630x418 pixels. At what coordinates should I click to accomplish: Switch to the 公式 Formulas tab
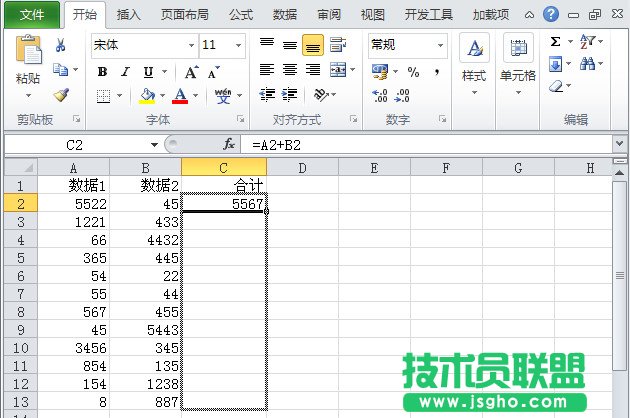241,15
